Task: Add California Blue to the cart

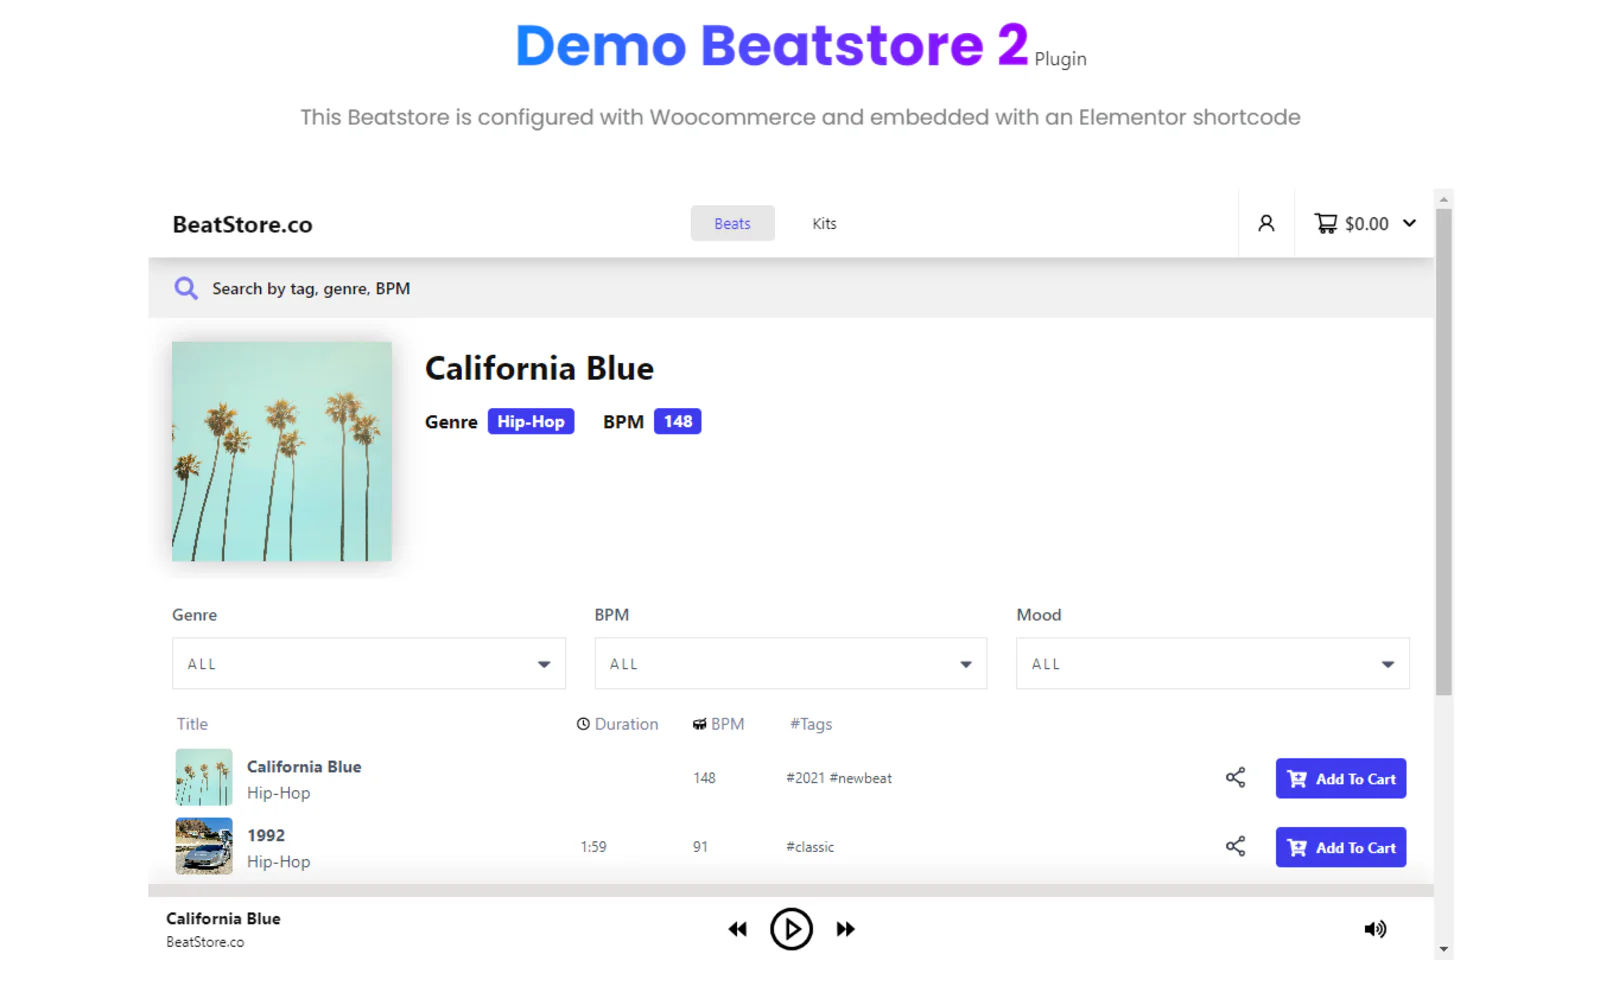Action: coord(1341,778)
